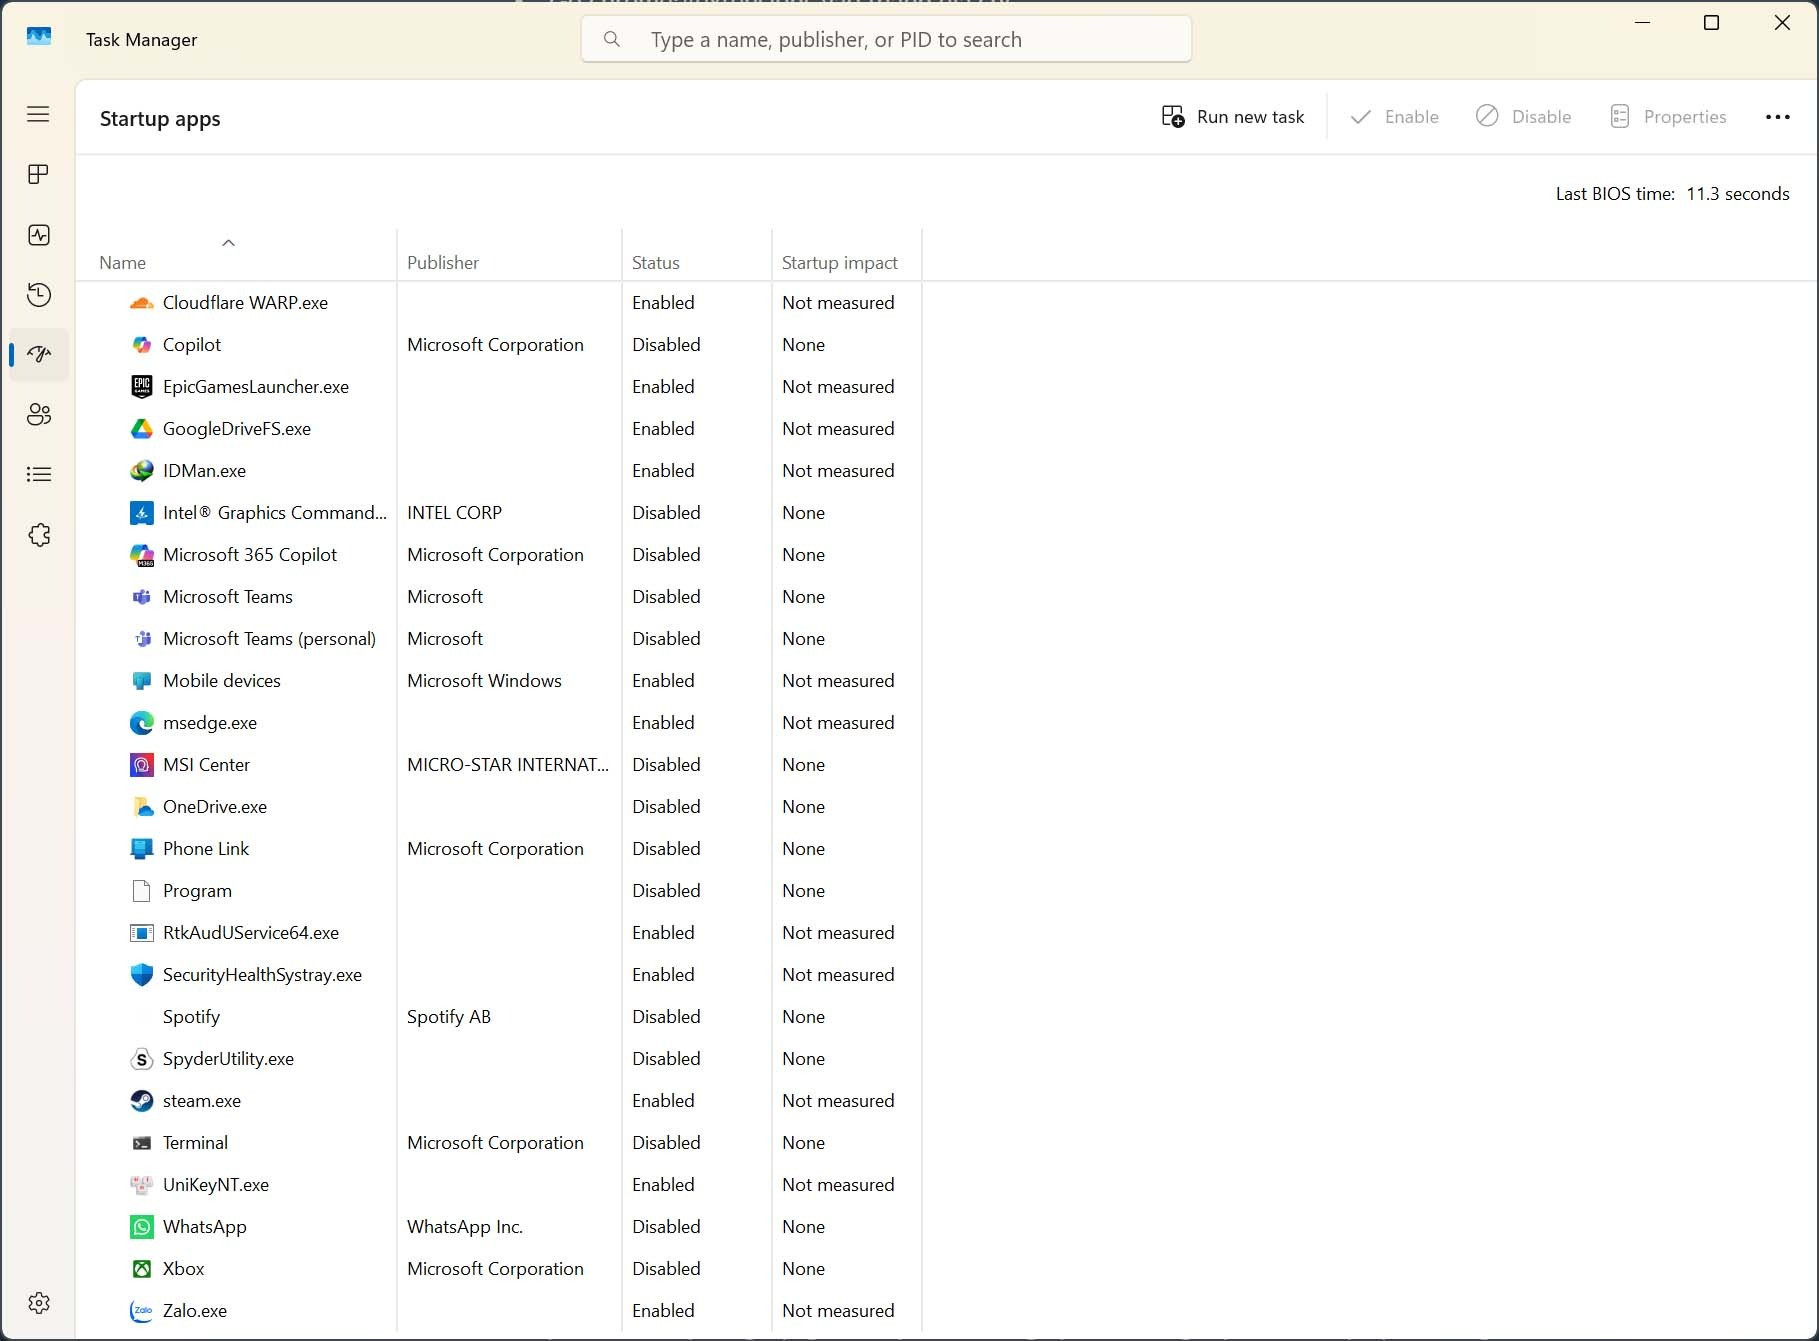
Task: Open the Processes page in sidebar
Action: pos(38,174)
